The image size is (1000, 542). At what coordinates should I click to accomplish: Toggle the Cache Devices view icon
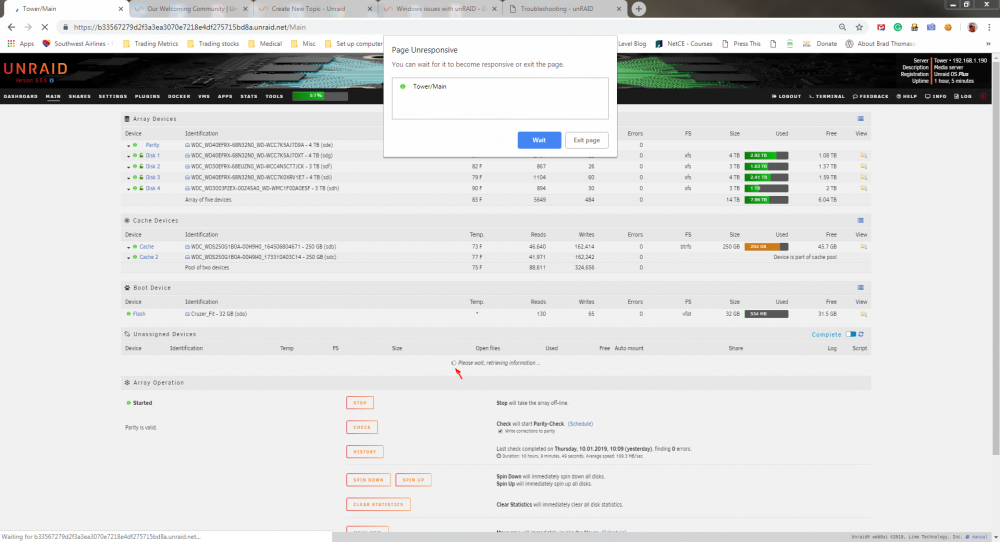(x=860, y=220)
